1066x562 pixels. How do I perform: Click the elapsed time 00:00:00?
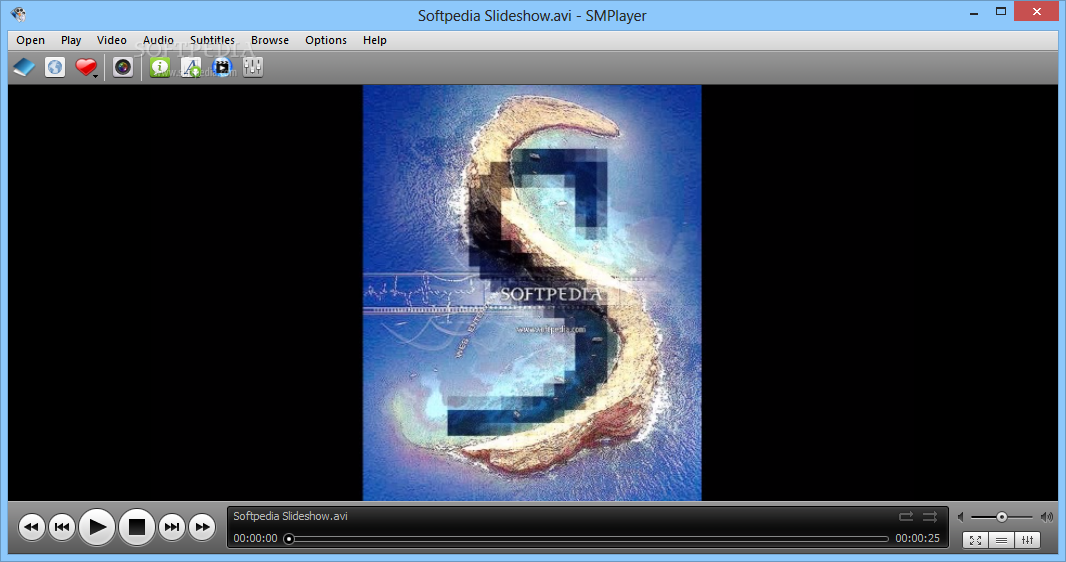click(256, 538)
